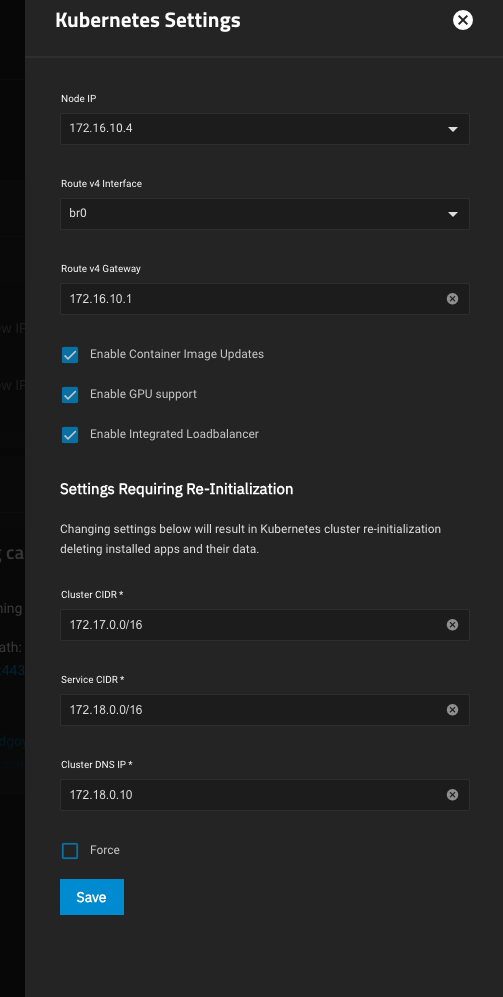Clear the Service CIDR value

(x=452, y=710)
